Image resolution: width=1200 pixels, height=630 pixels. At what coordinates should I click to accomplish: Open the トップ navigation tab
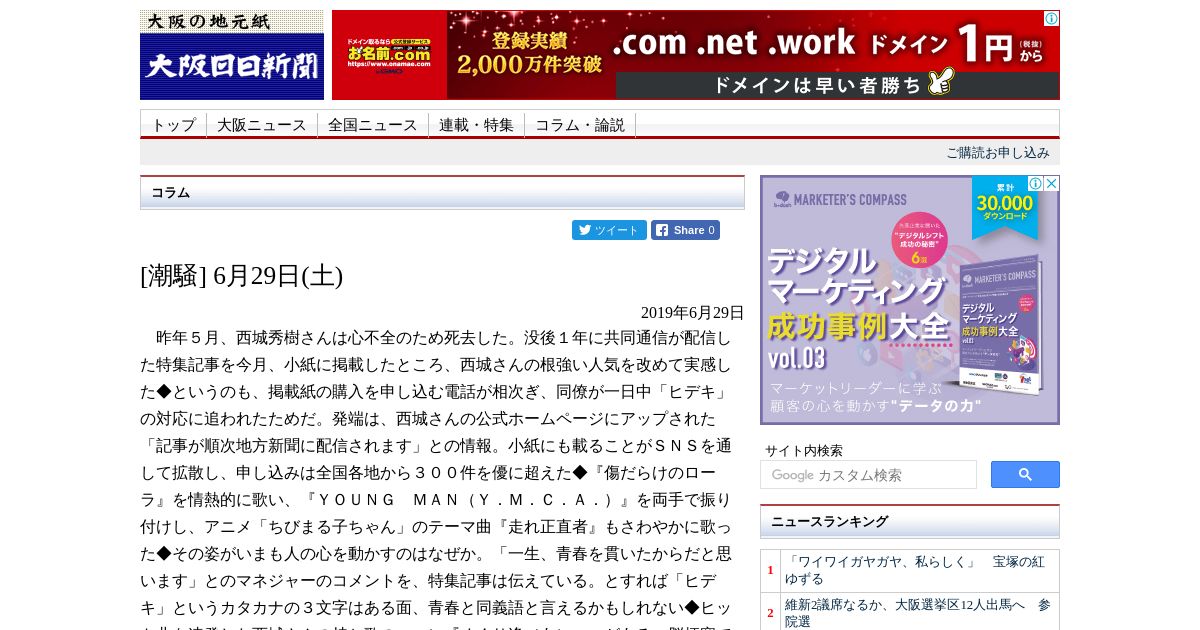(x=173, y=125)
